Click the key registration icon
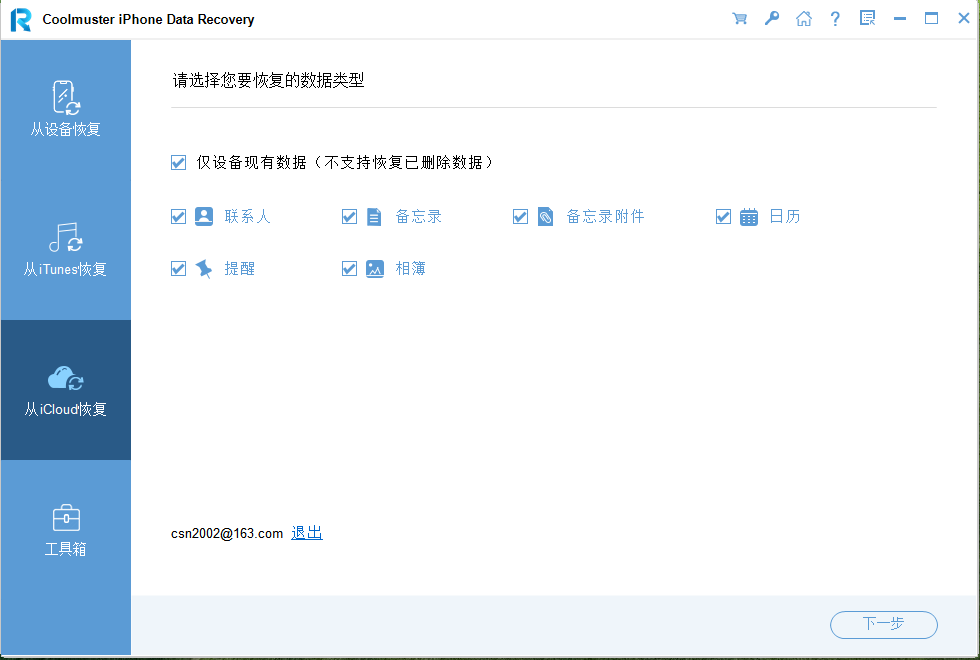 [772, 19]
